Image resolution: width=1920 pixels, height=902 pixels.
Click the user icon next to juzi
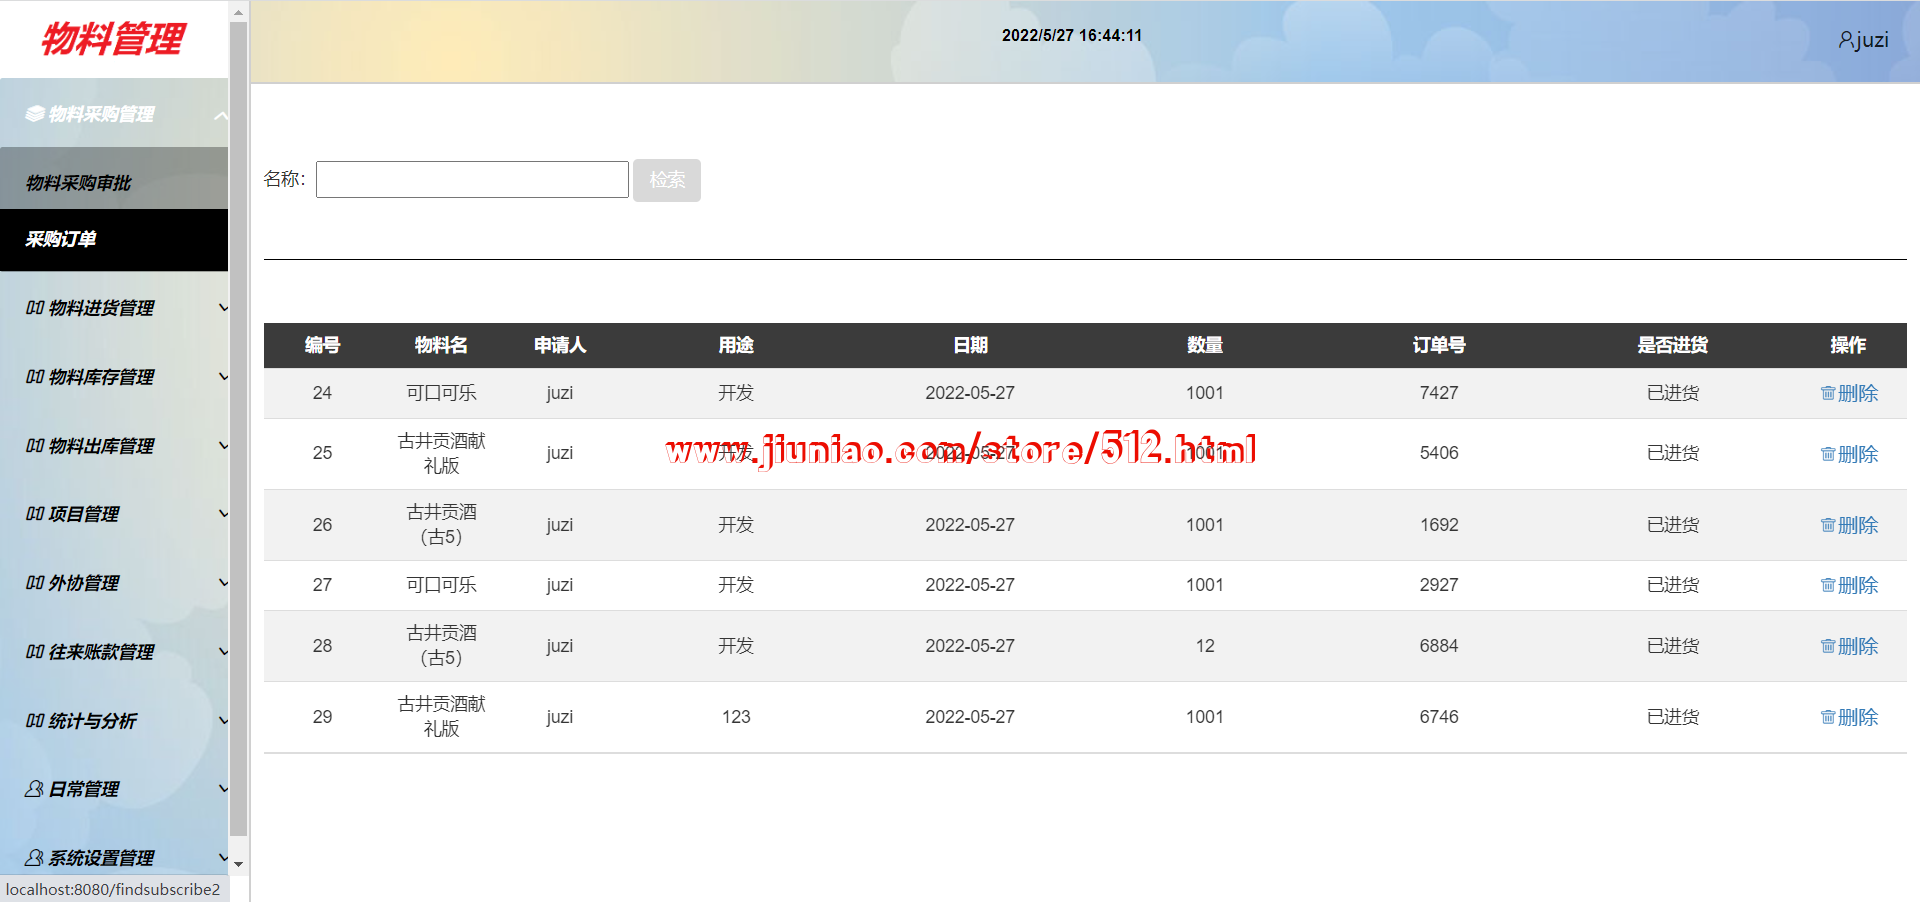(1845, 40)
